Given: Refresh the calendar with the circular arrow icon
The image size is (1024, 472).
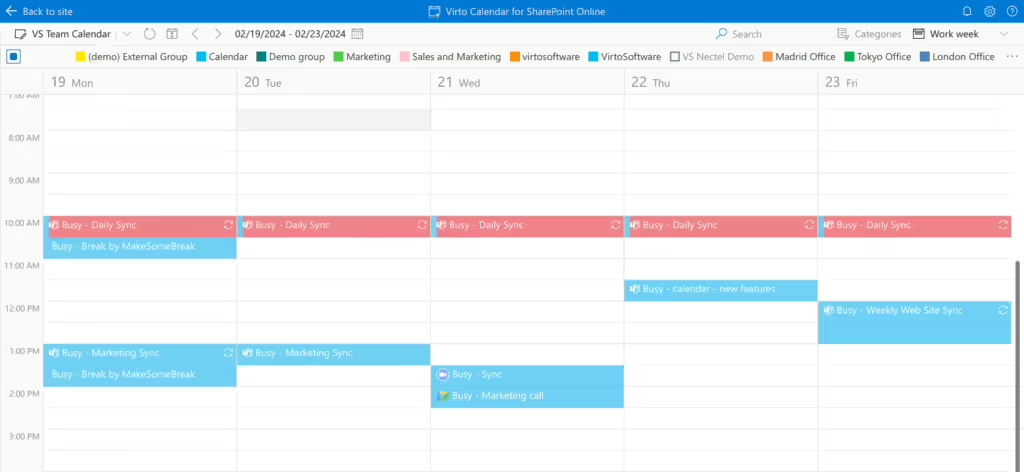Looking at the screenshot, I should (x=150, y=34).
